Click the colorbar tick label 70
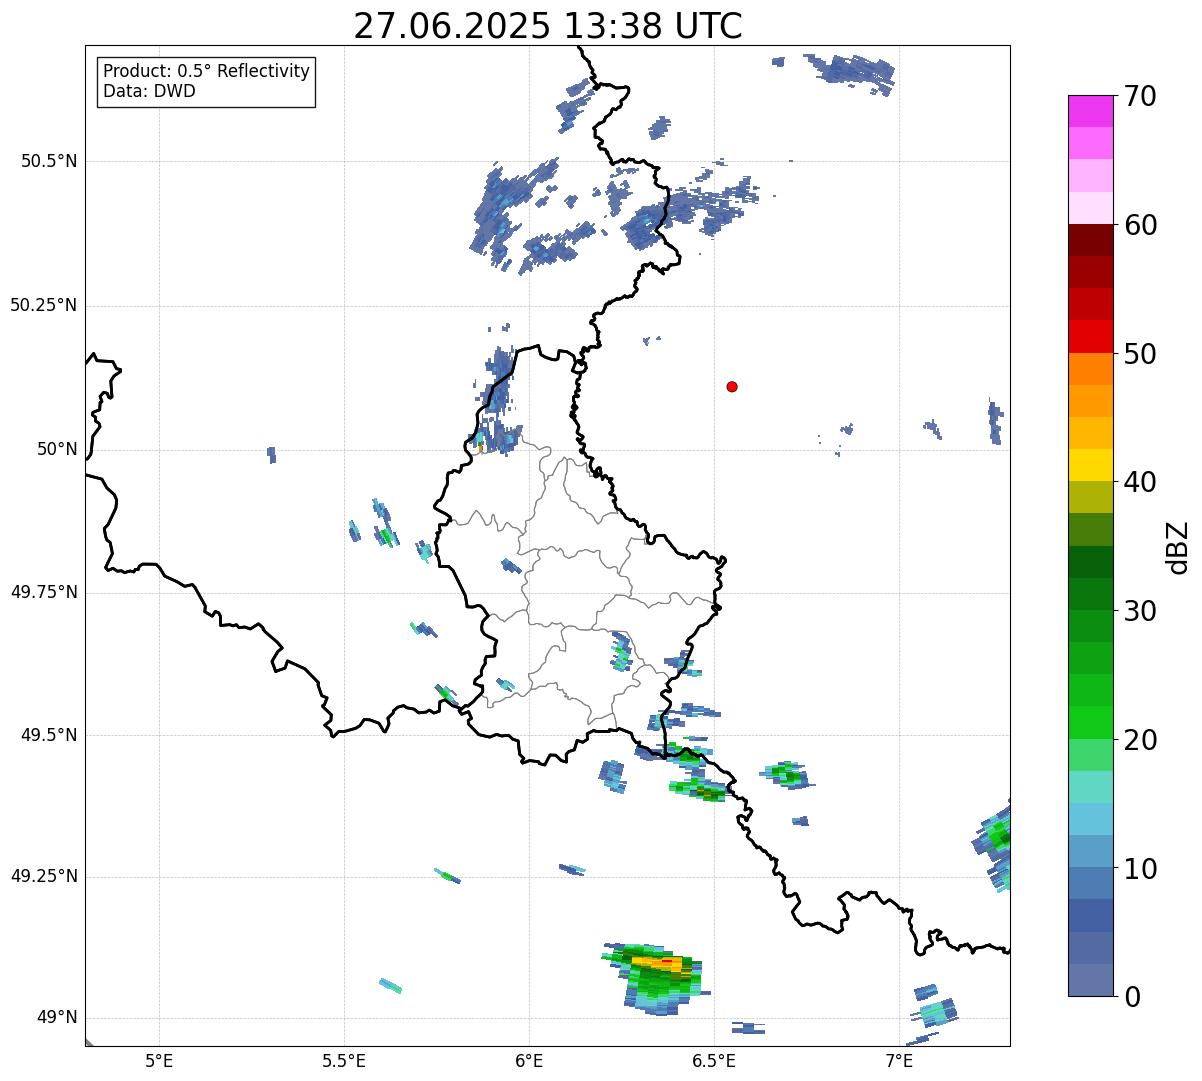The image size is (1202, 1081). tap(1140, 96)
